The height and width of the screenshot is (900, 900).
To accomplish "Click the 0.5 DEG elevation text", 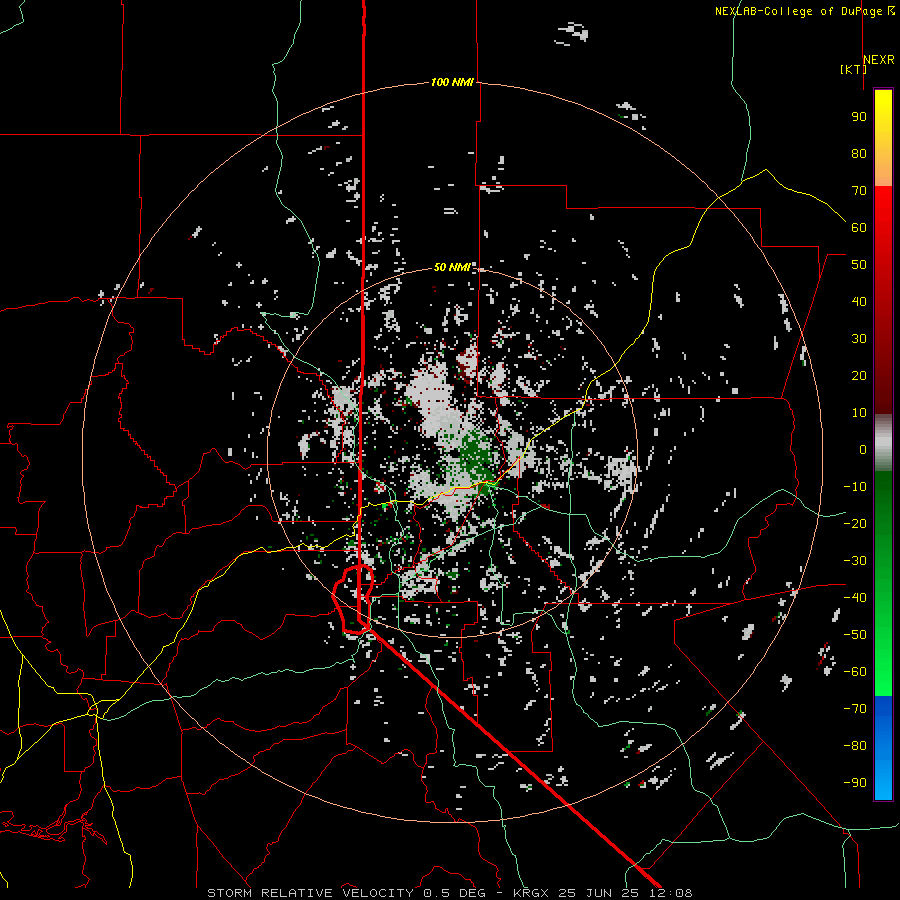I will click(x=455, y=893).
